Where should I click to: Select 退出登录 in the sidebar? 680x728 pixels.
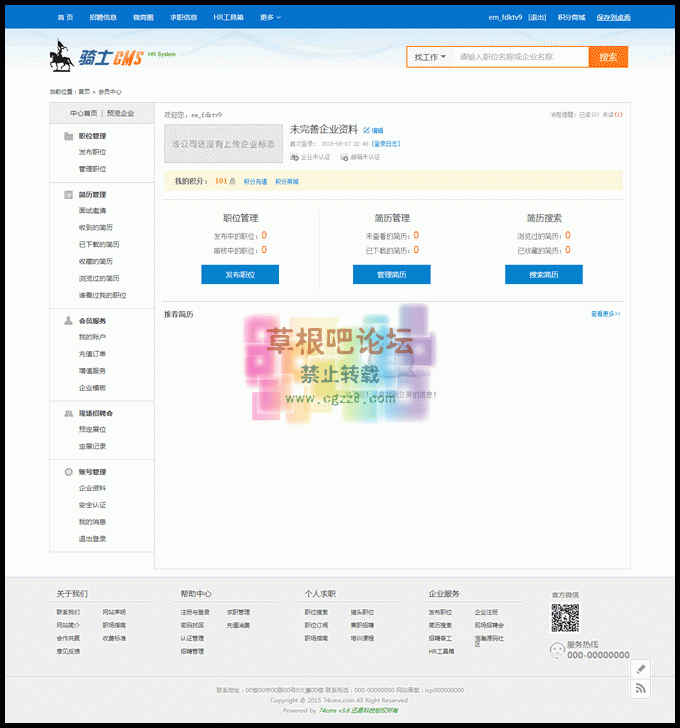[92, 539]
